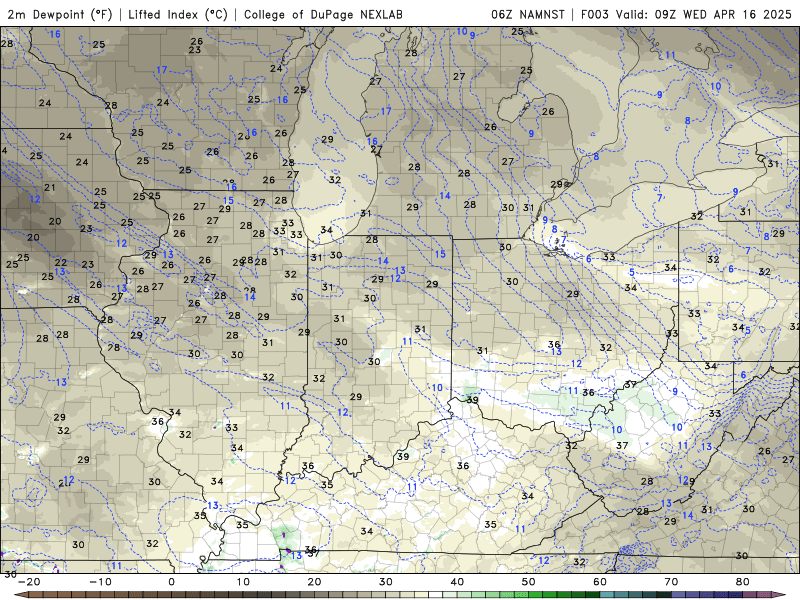The height and width of the screenshot is (600, 800).
Task: Click the black '22' dewpoint value on map
Action: [61, 262]
